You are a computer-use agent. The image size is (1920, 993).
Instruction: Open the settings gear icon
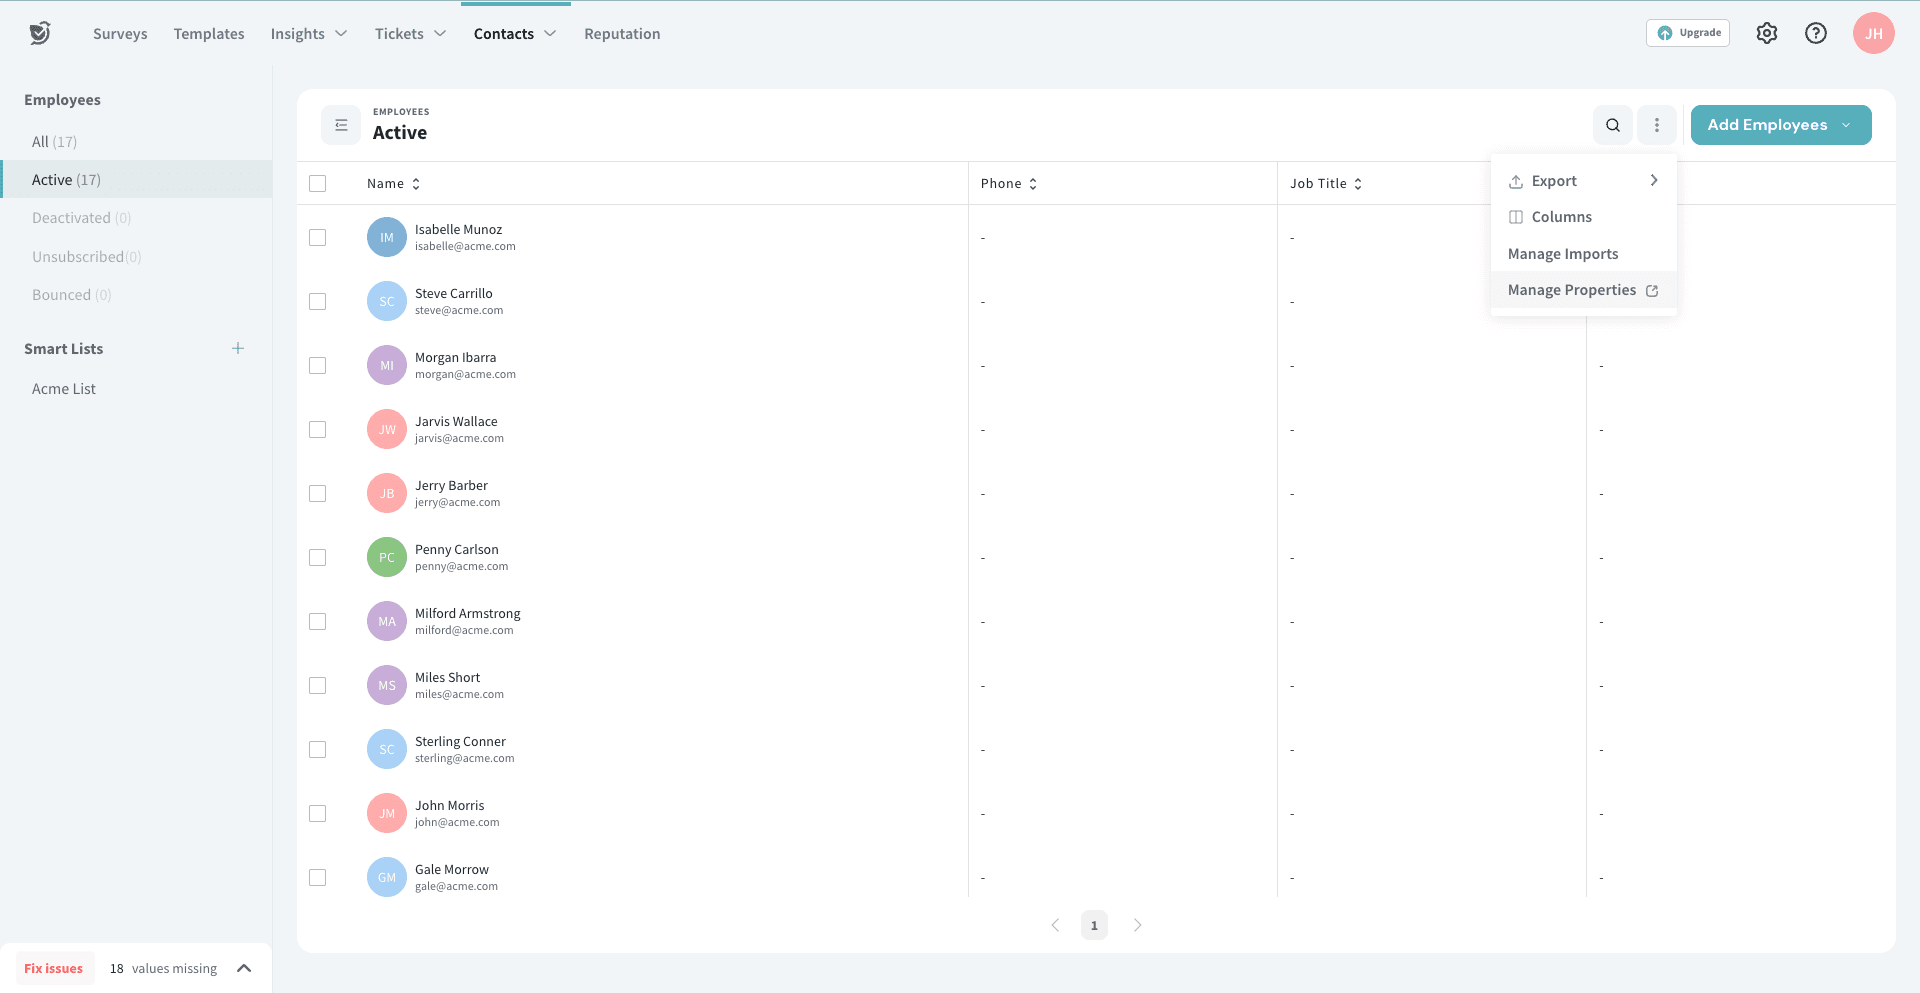[1767, 33]
